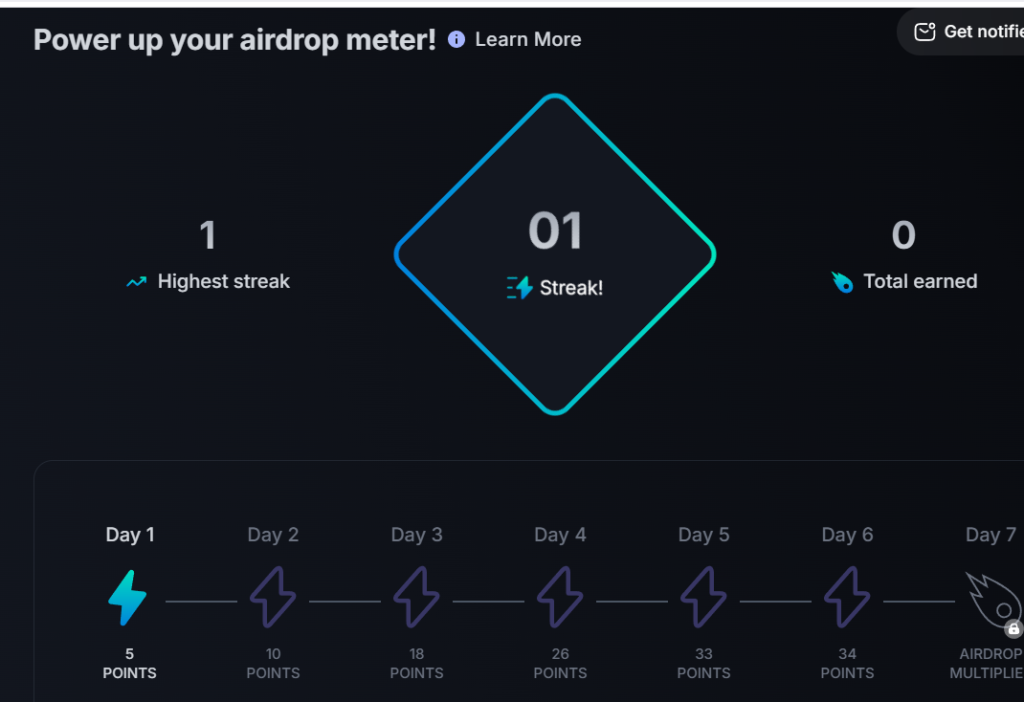Click the info icon beside Learn More
Screen dimensions: 1024x702
[456, 39]
